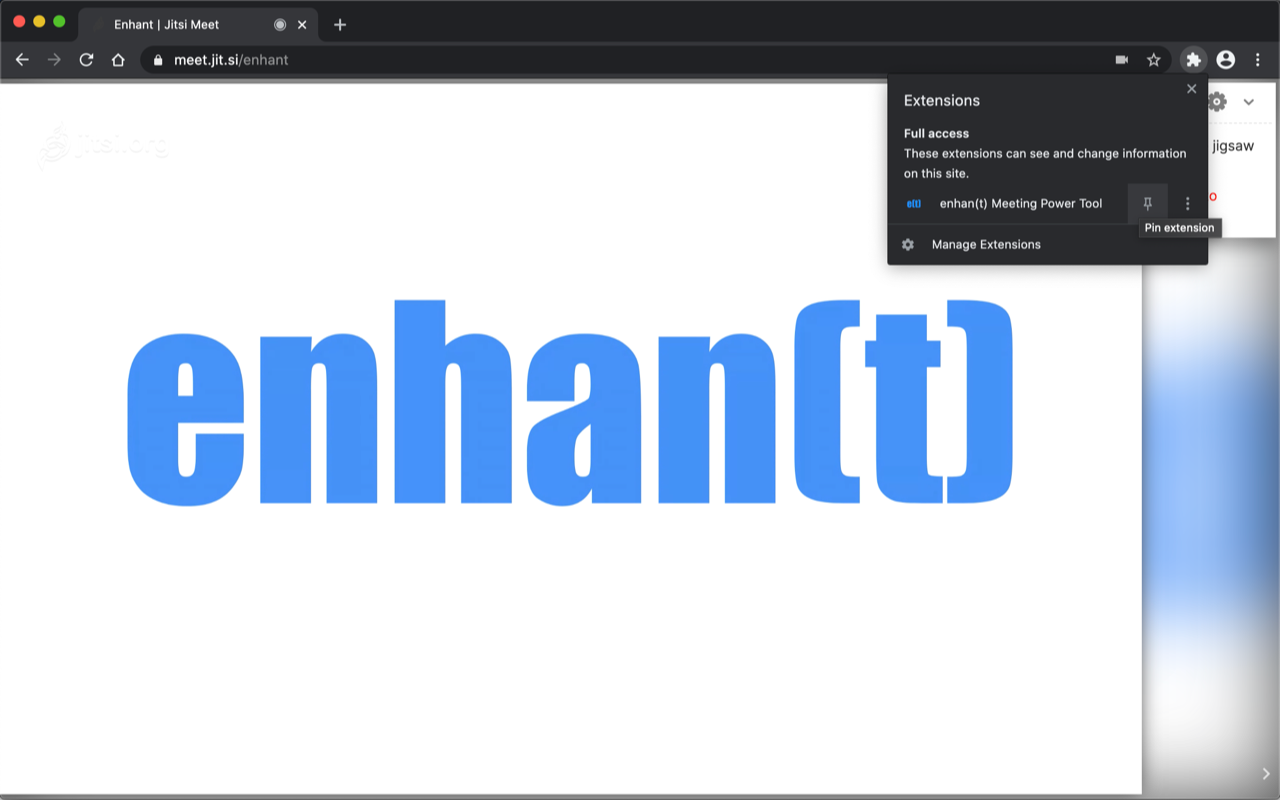Viewport: 1280px width, 800px height.
Task: Go to the browser home page
Action: pos(118,60)
